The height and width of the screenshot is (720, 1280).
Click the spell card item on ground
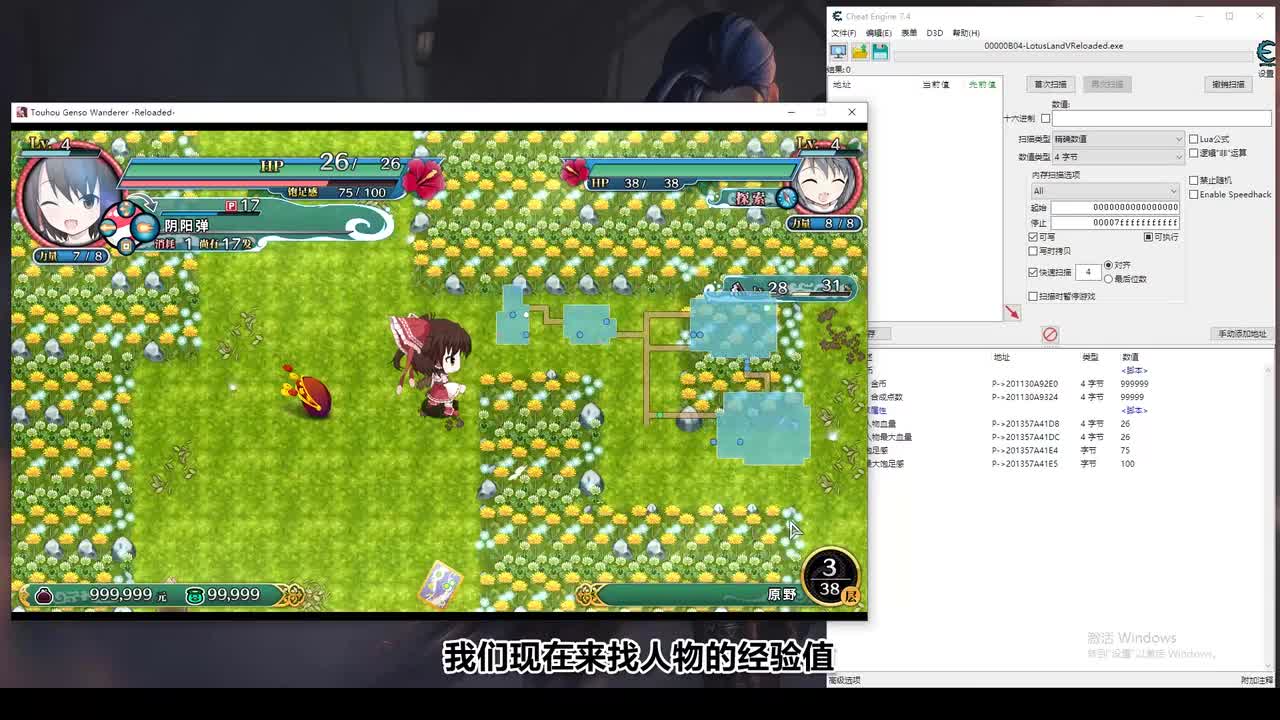click(440, 583)
